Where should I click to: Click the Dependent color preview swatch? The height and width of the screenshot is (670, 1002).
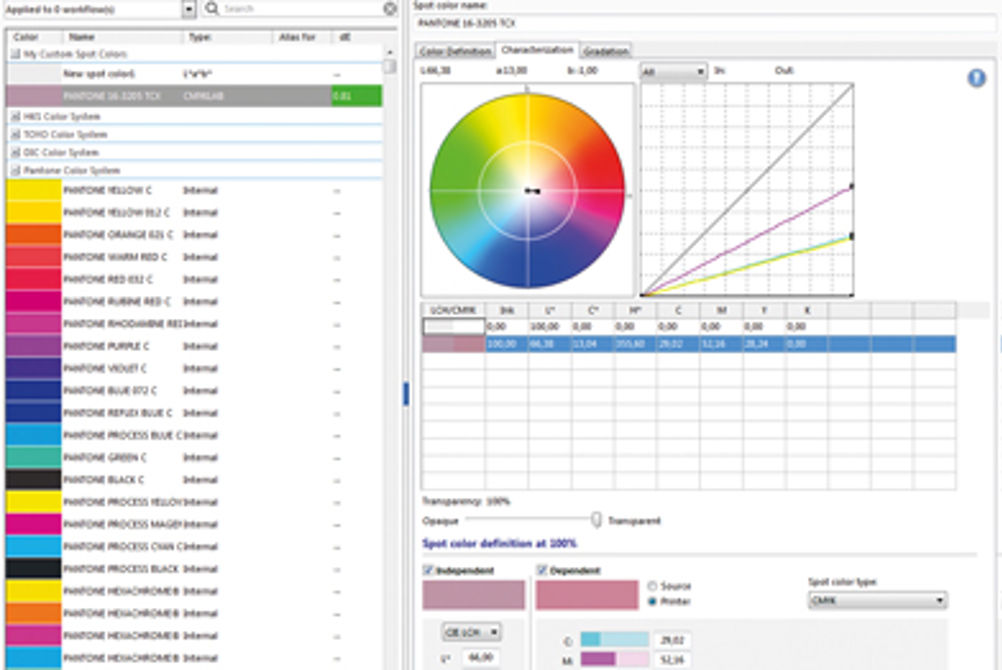[587, 595]
